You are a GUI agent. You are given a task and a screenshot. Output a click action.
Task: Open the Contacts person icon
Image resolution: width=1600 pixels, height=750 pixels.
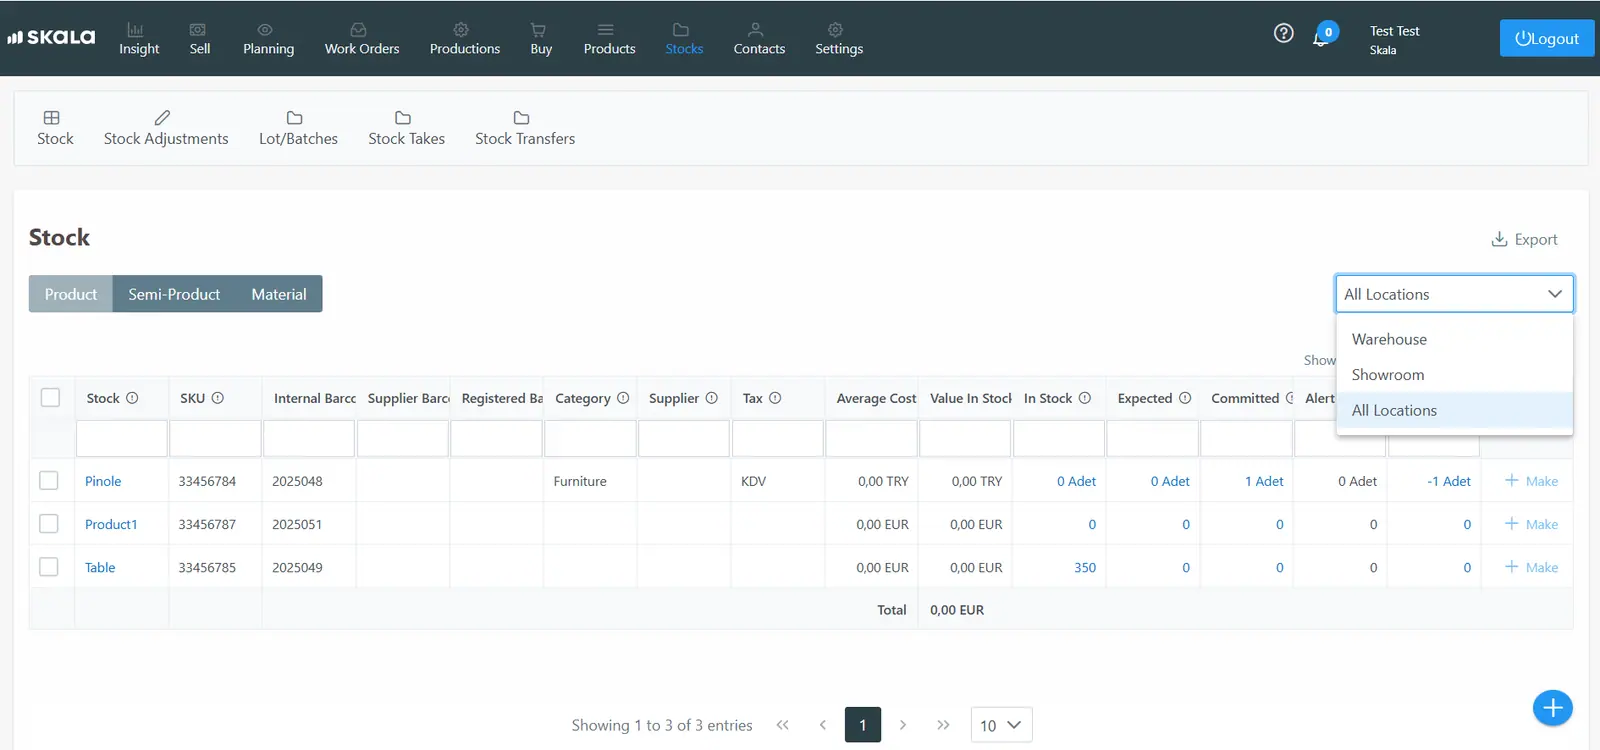(756, 30)
